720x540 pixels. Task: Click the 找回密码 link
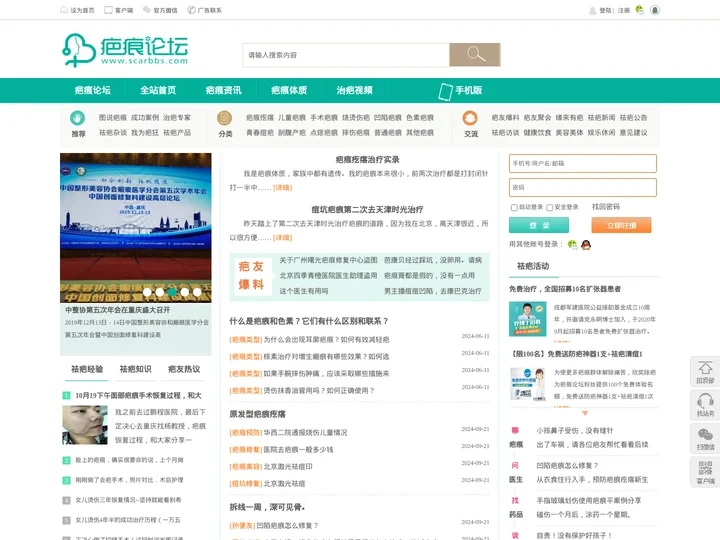(606, 207)
